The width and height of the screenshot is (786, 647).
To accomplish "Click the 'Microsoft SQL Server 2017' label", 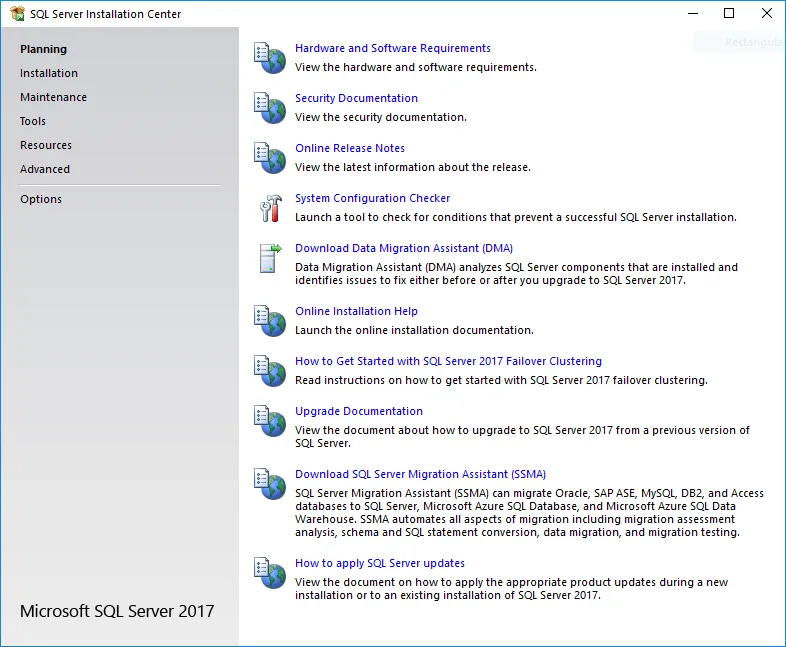I will point(117,611).
